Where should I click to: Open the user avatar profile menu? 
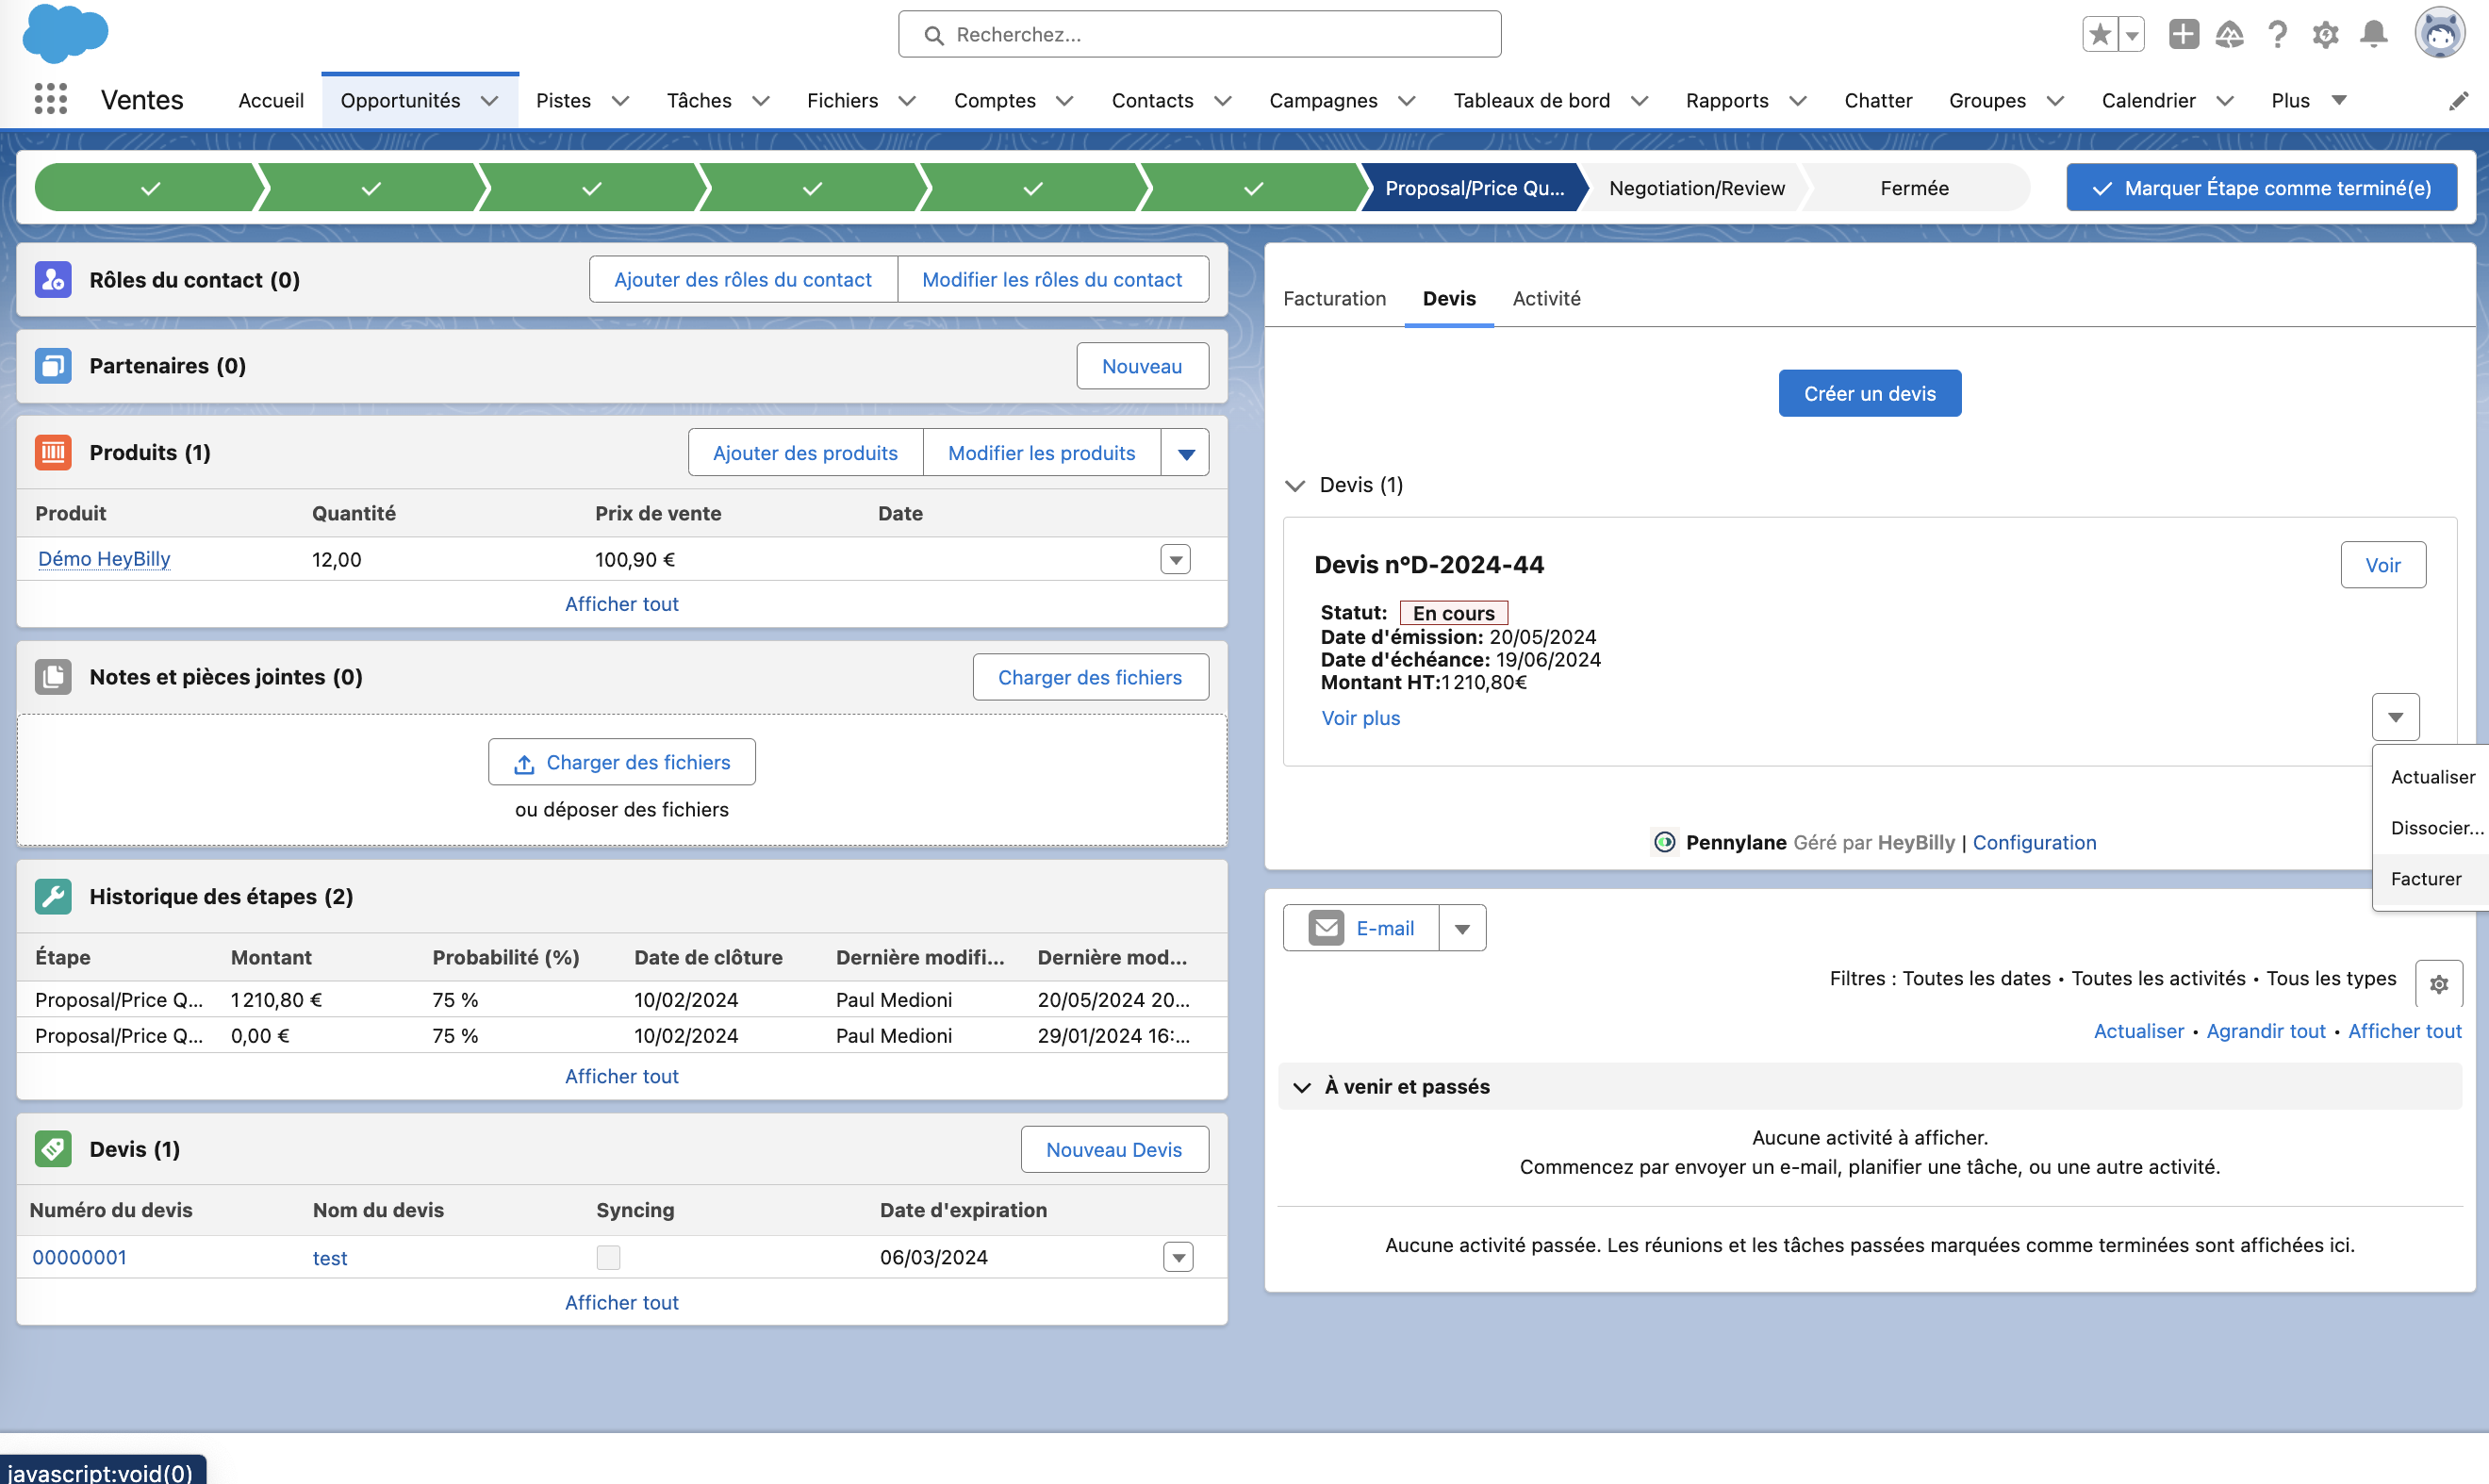click(2439, 35)
